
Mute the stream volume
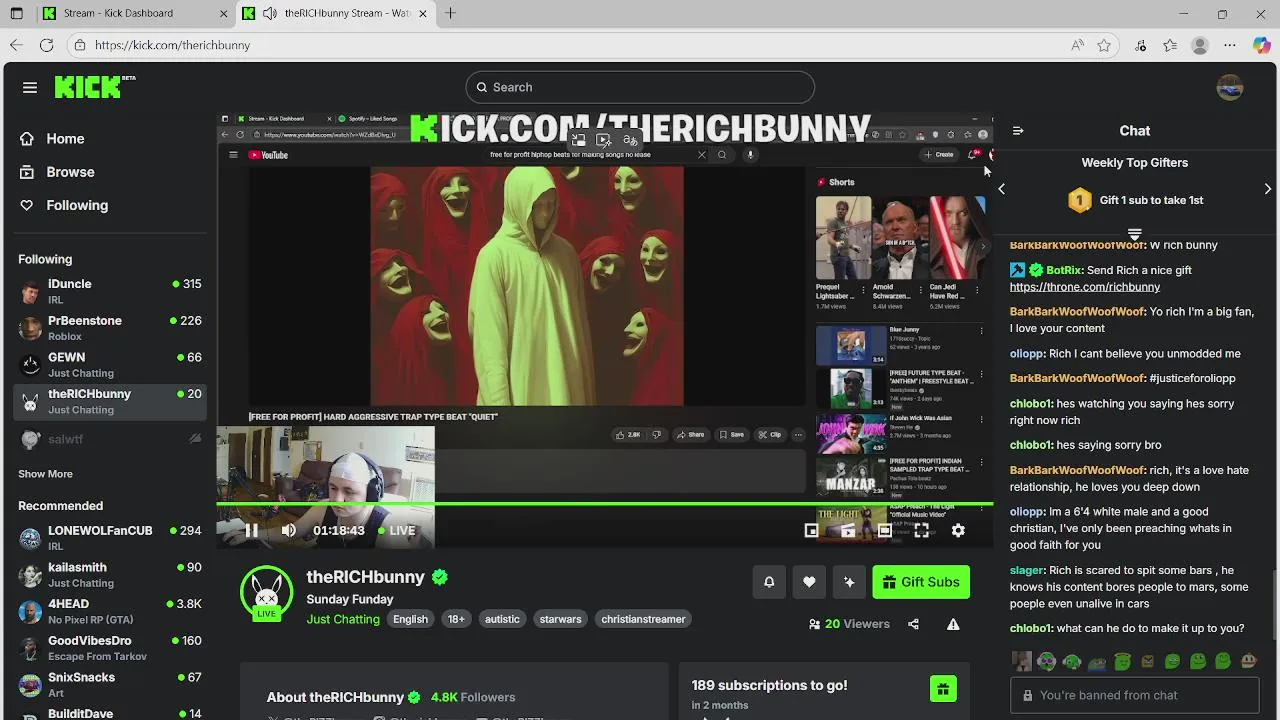coord(288,530)
